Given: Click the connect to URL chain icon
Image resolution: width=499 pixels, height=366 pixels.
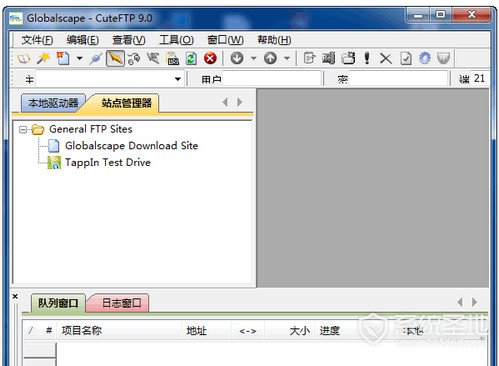Looking at the screenshot, I should point(134,59).
